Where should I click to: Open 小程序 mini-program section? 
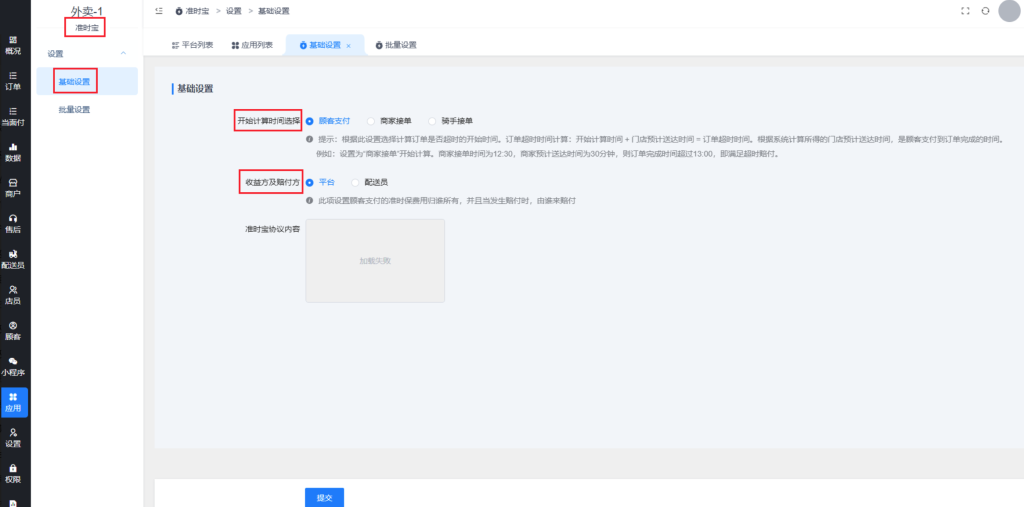click(x=13, y=366)
